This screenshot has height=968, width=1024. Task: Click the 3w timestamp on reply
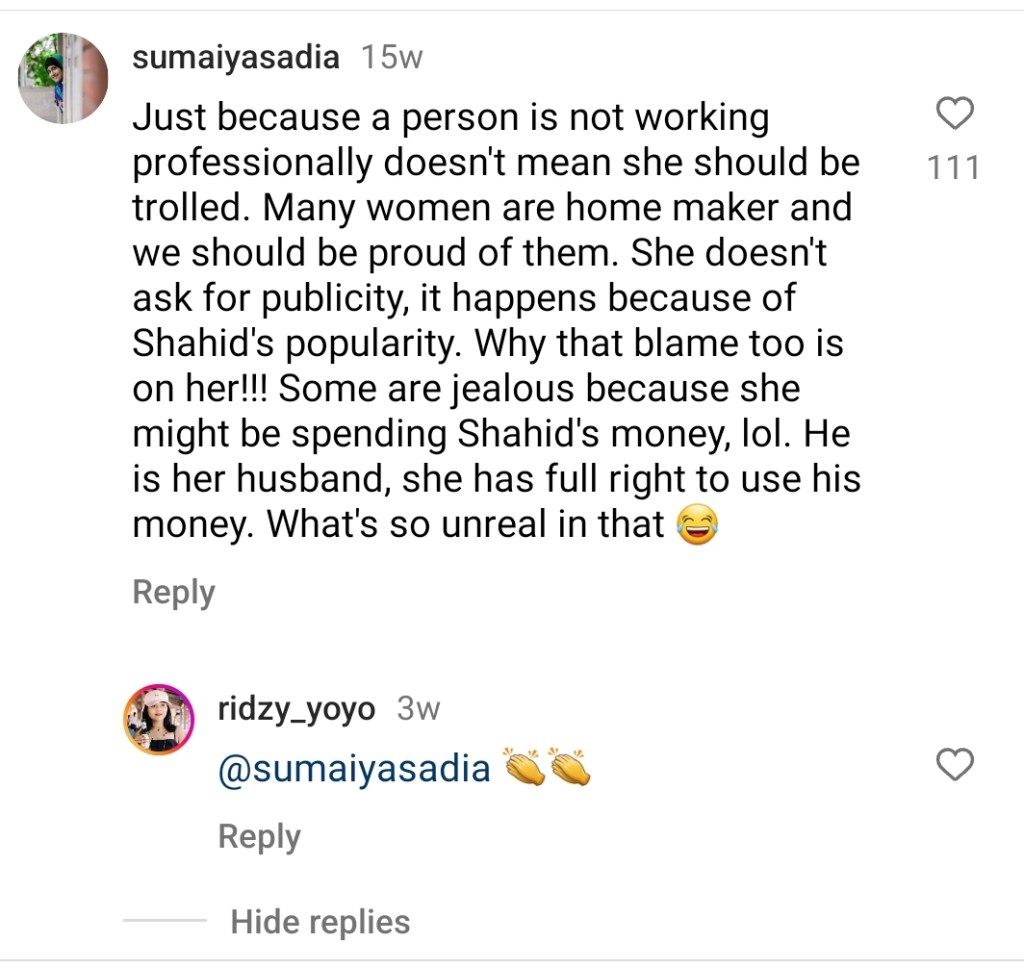[x=418, y=710]
